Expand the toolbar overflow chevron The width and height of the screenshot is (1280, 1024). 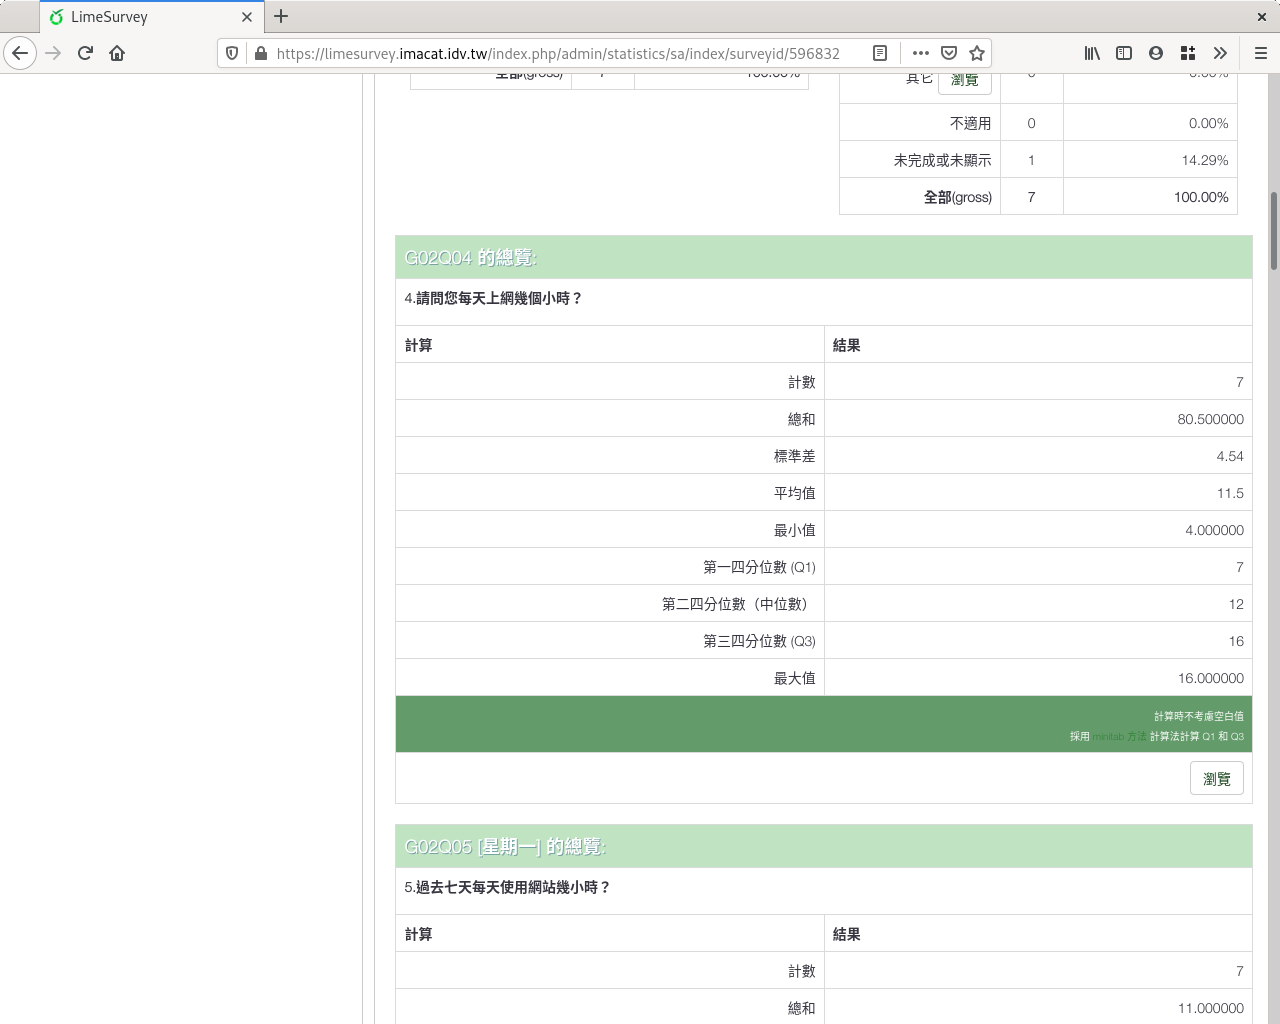point(1220,53)
